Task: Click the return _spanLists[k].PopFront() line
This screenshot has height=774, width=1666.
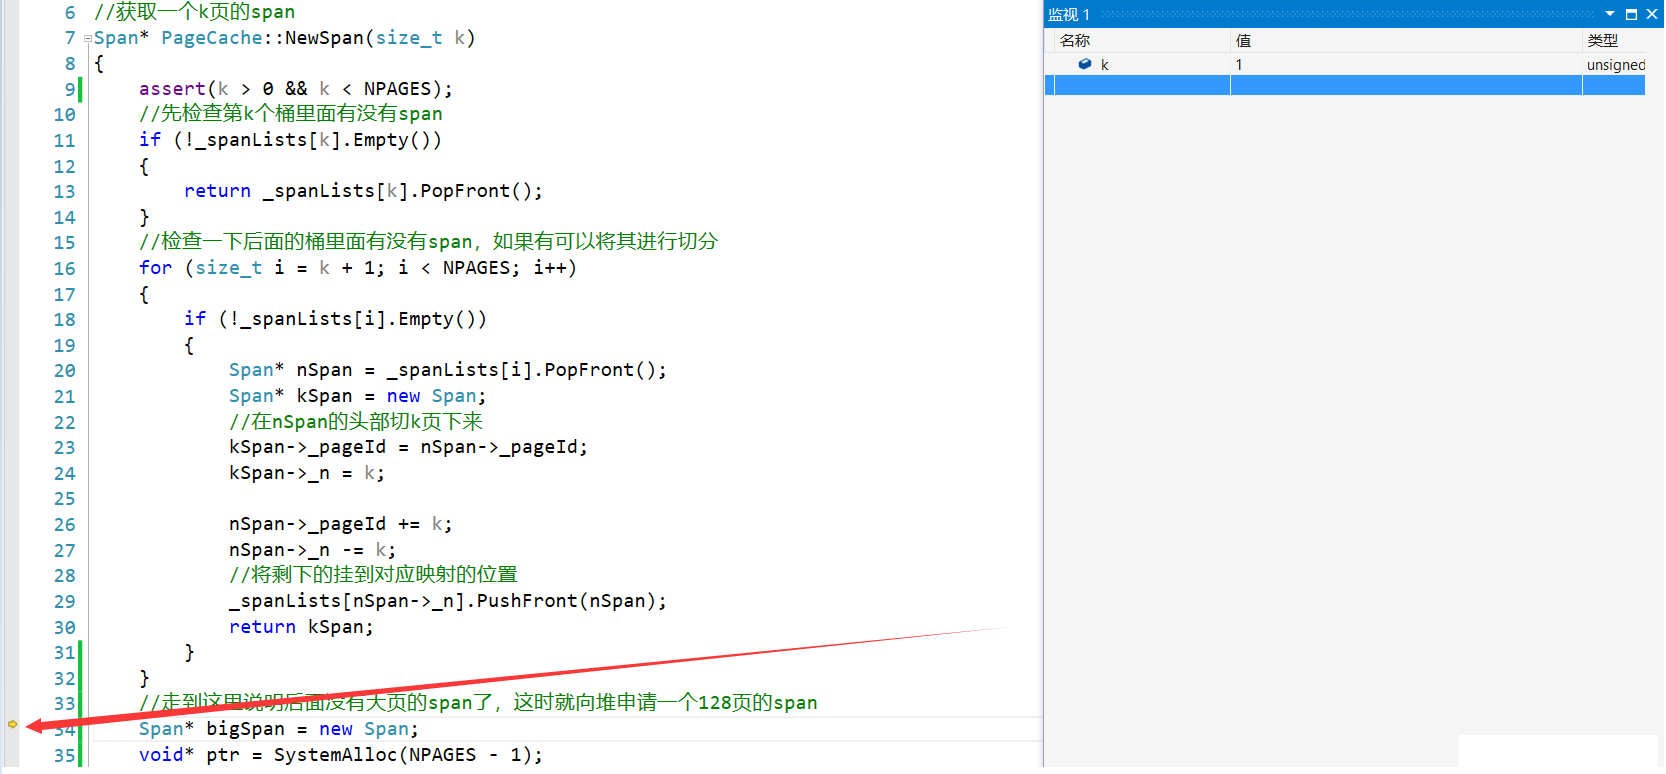Action: tap(363, 190)
